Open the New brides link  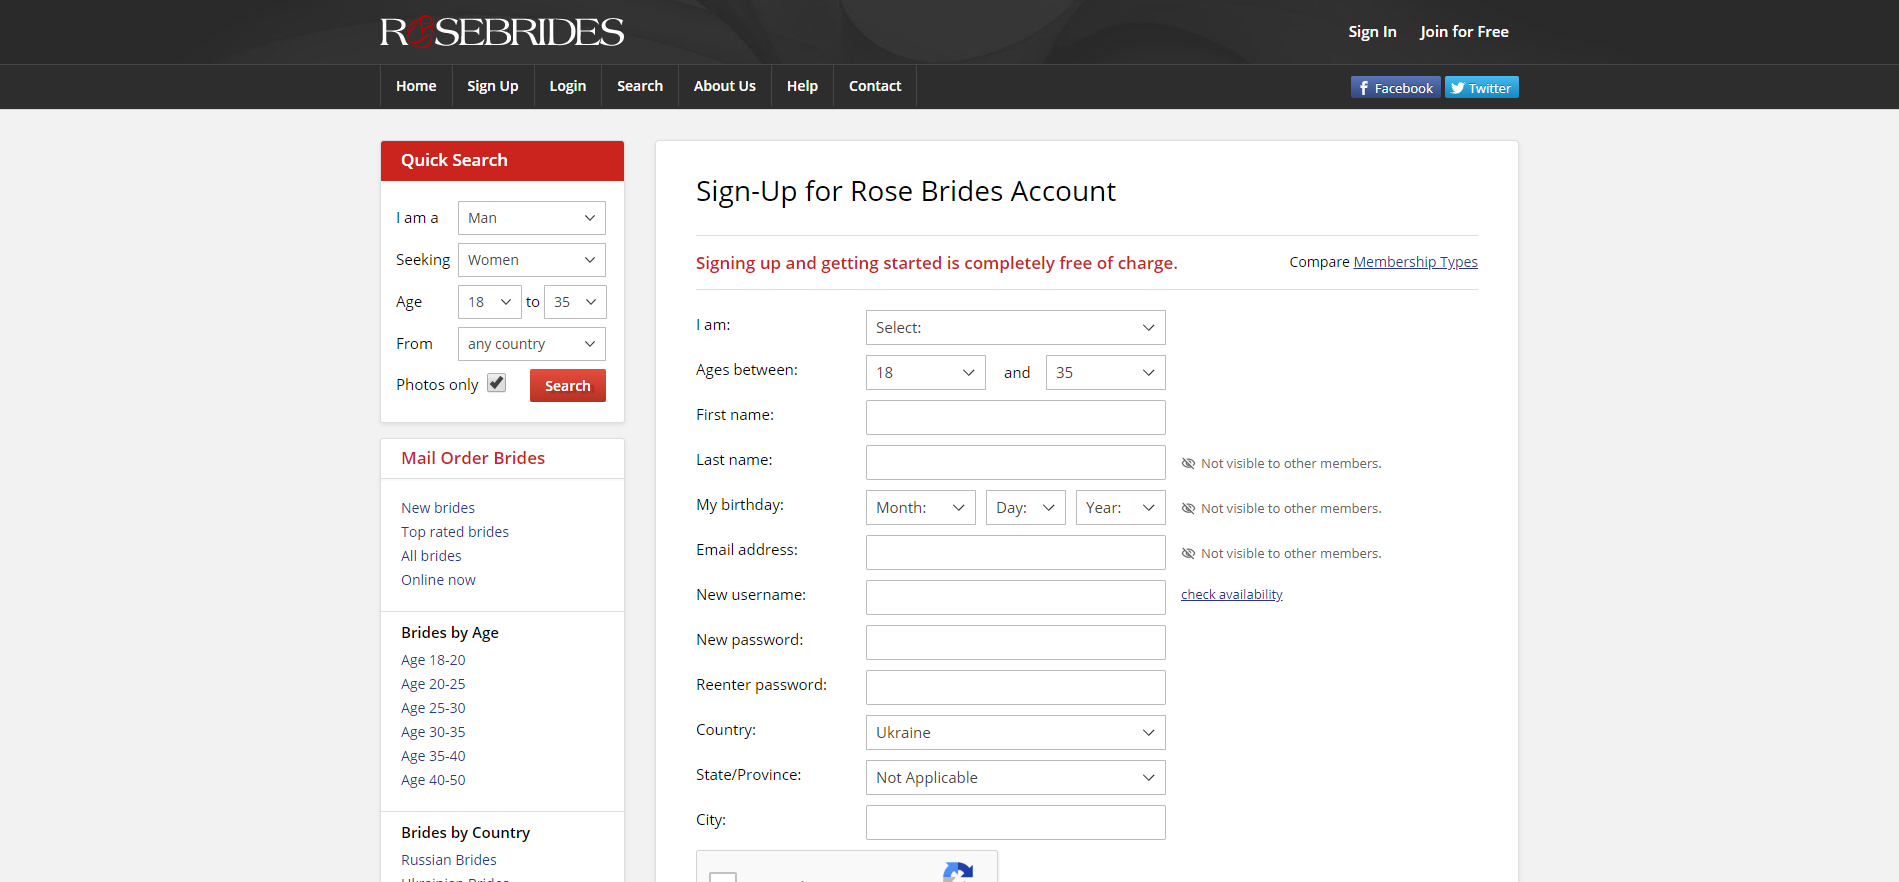[438, 508]
